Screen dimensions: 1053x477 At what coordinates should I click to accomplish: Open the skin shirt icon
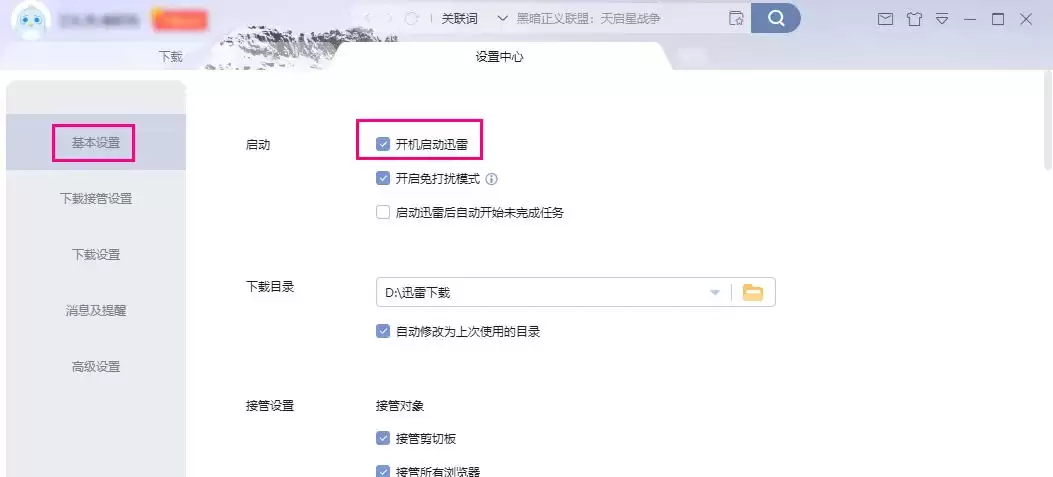tap(913, 19)
